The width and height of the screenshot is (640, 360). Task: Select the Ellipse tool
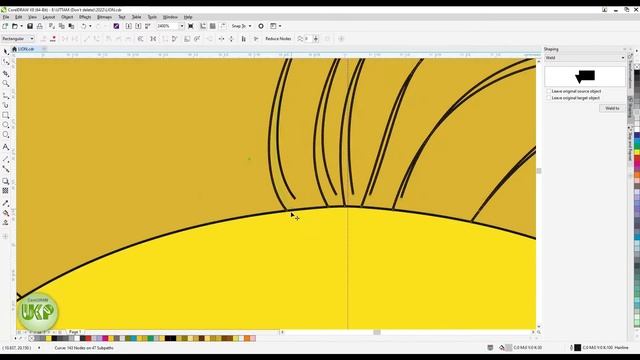[x=6, y=125]
